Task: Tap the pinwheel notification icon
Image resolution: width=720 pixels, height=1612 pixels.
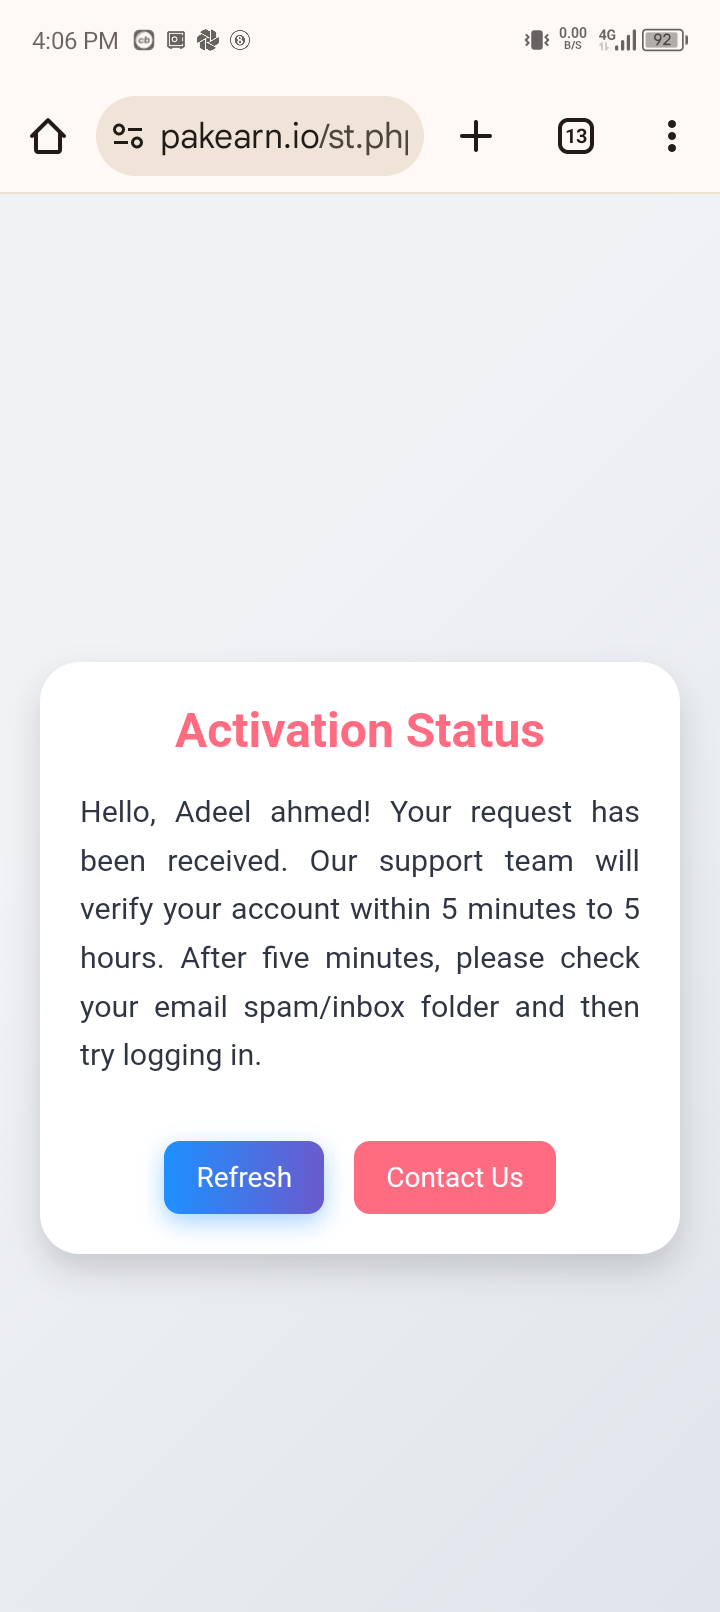Action: [208, 40]
